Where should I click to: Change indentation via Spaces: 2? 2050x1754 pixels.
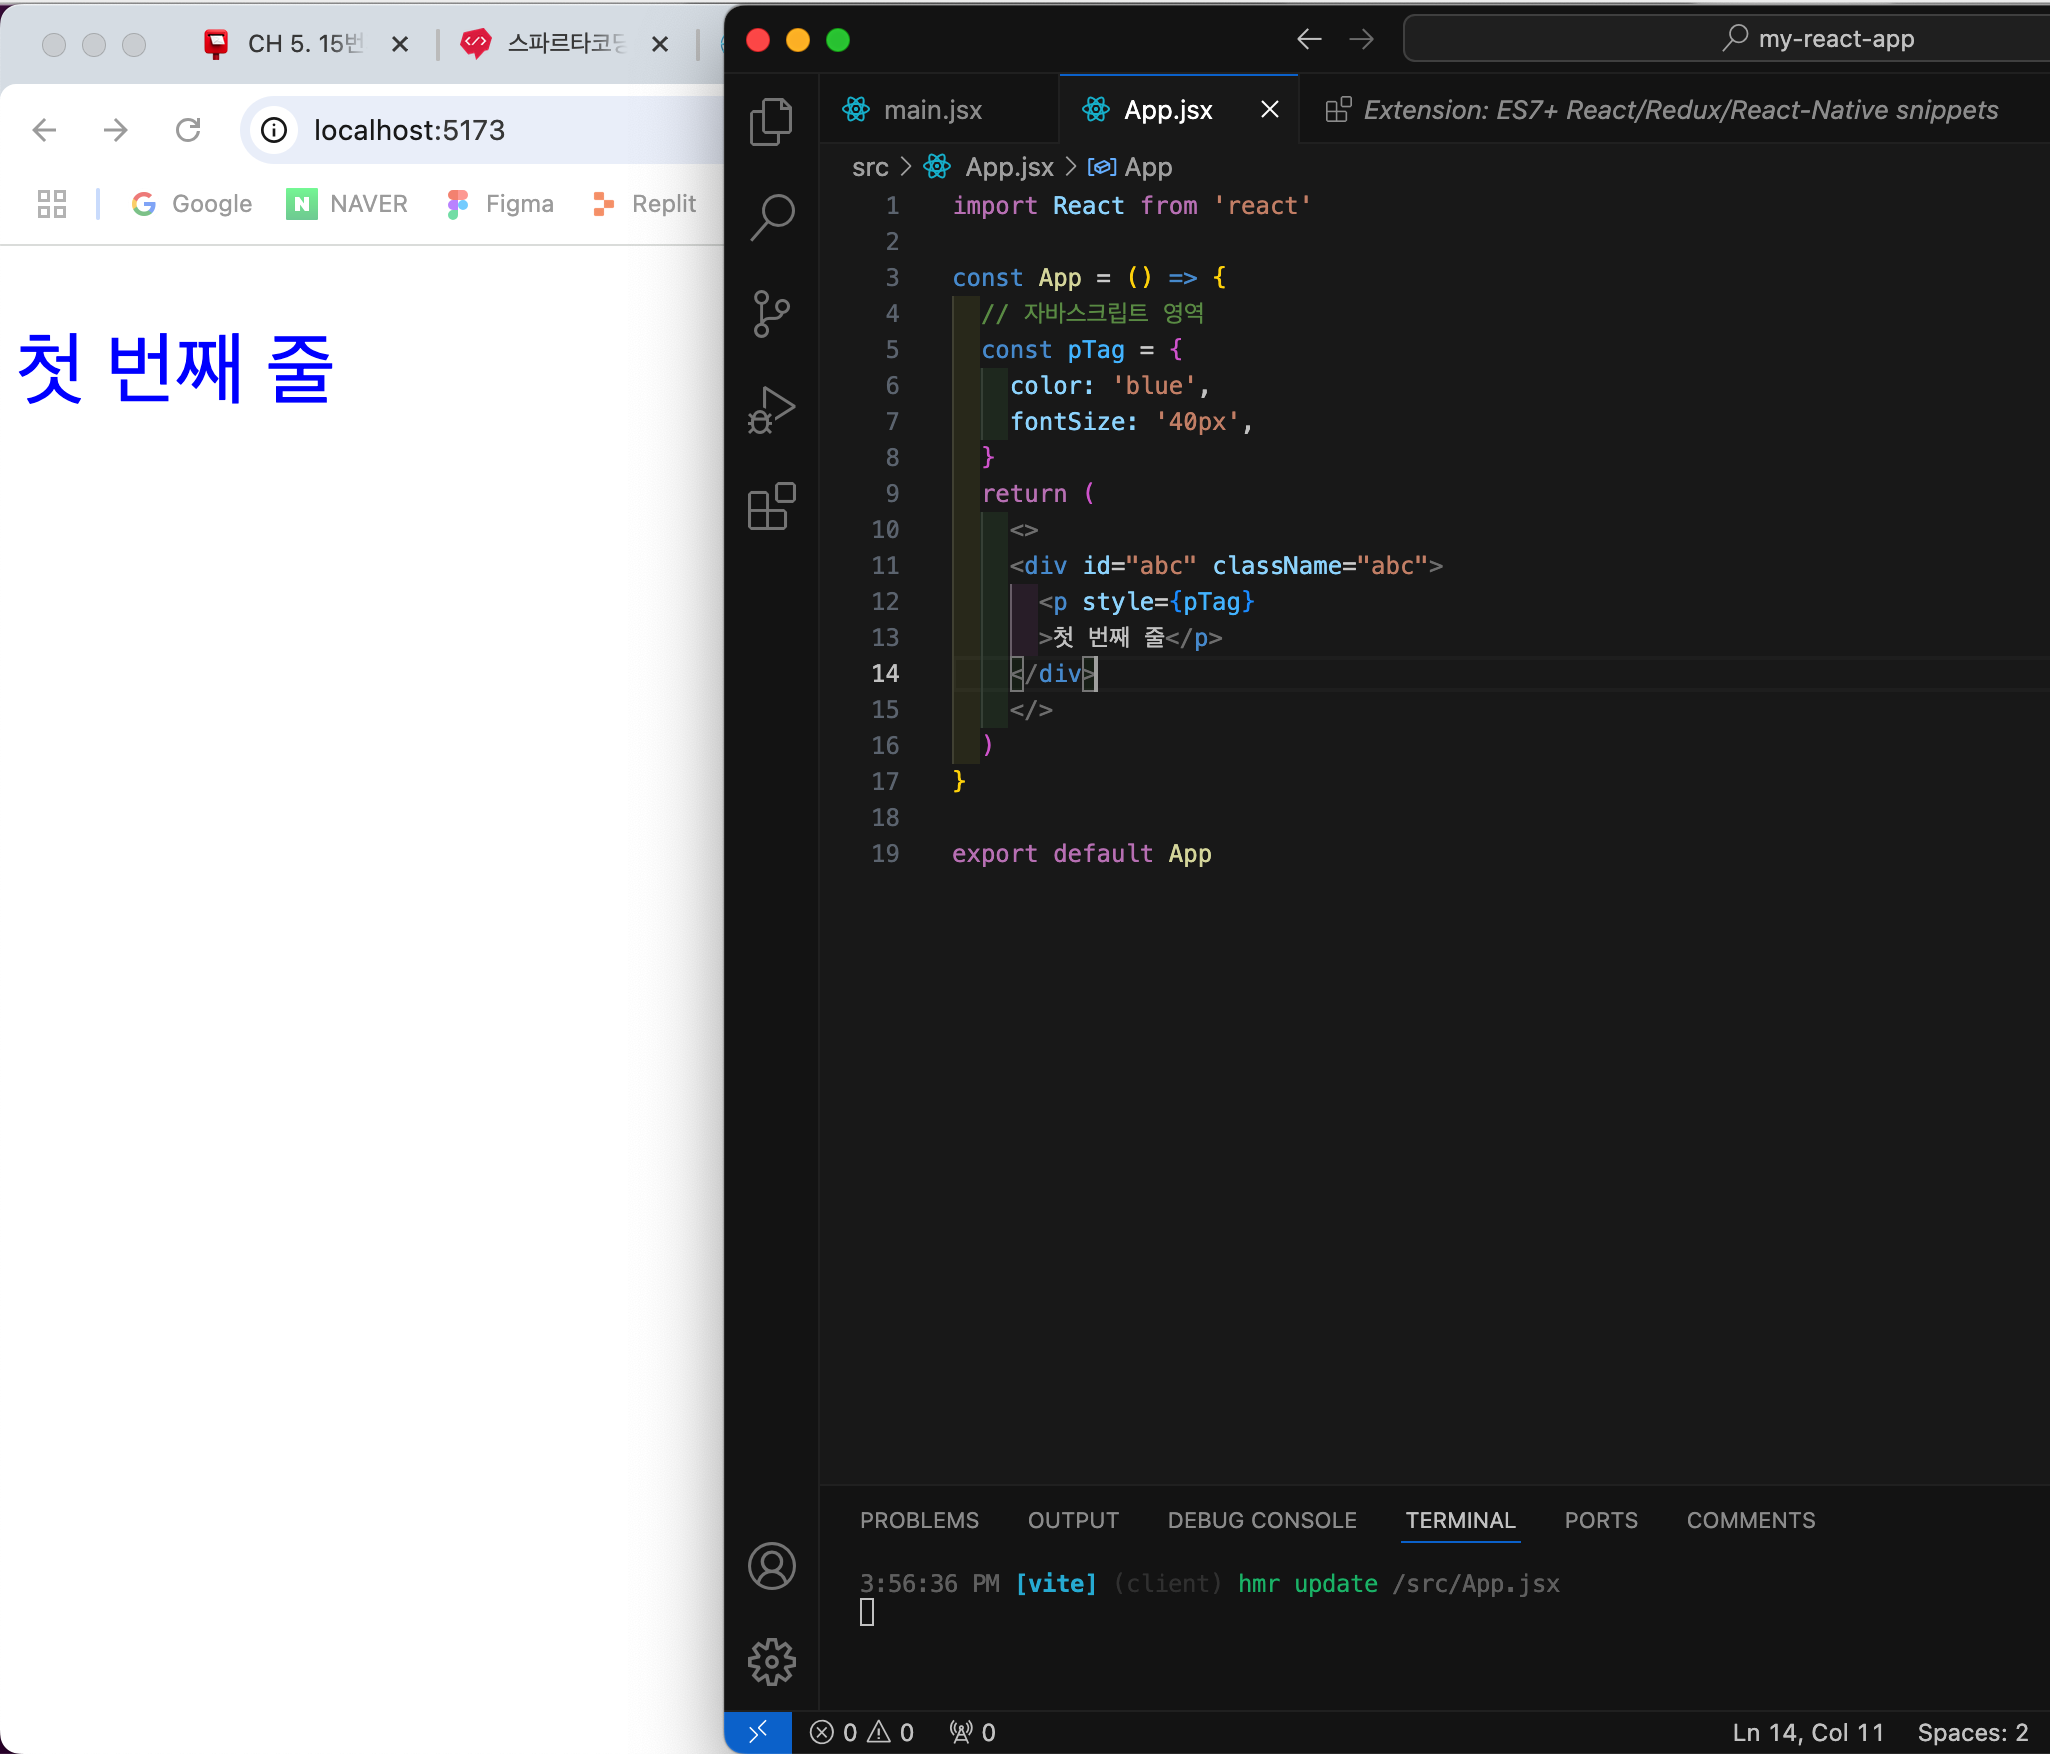click(x=1972, y=1732)
